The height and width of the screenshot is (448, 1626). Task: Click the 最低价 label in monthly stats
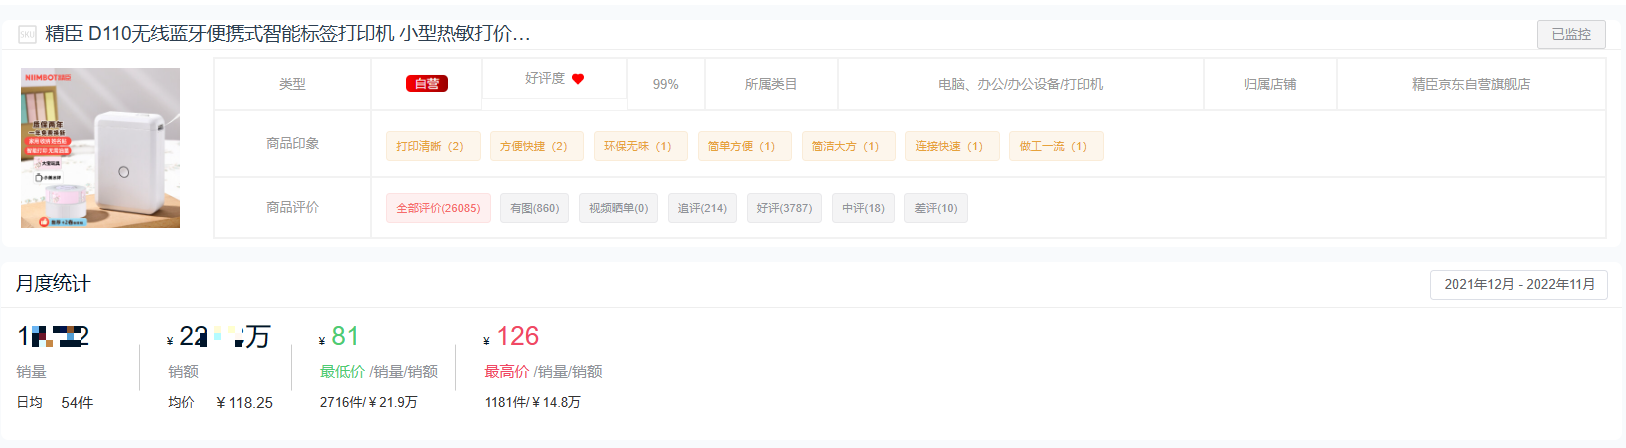tap(342, 371)
